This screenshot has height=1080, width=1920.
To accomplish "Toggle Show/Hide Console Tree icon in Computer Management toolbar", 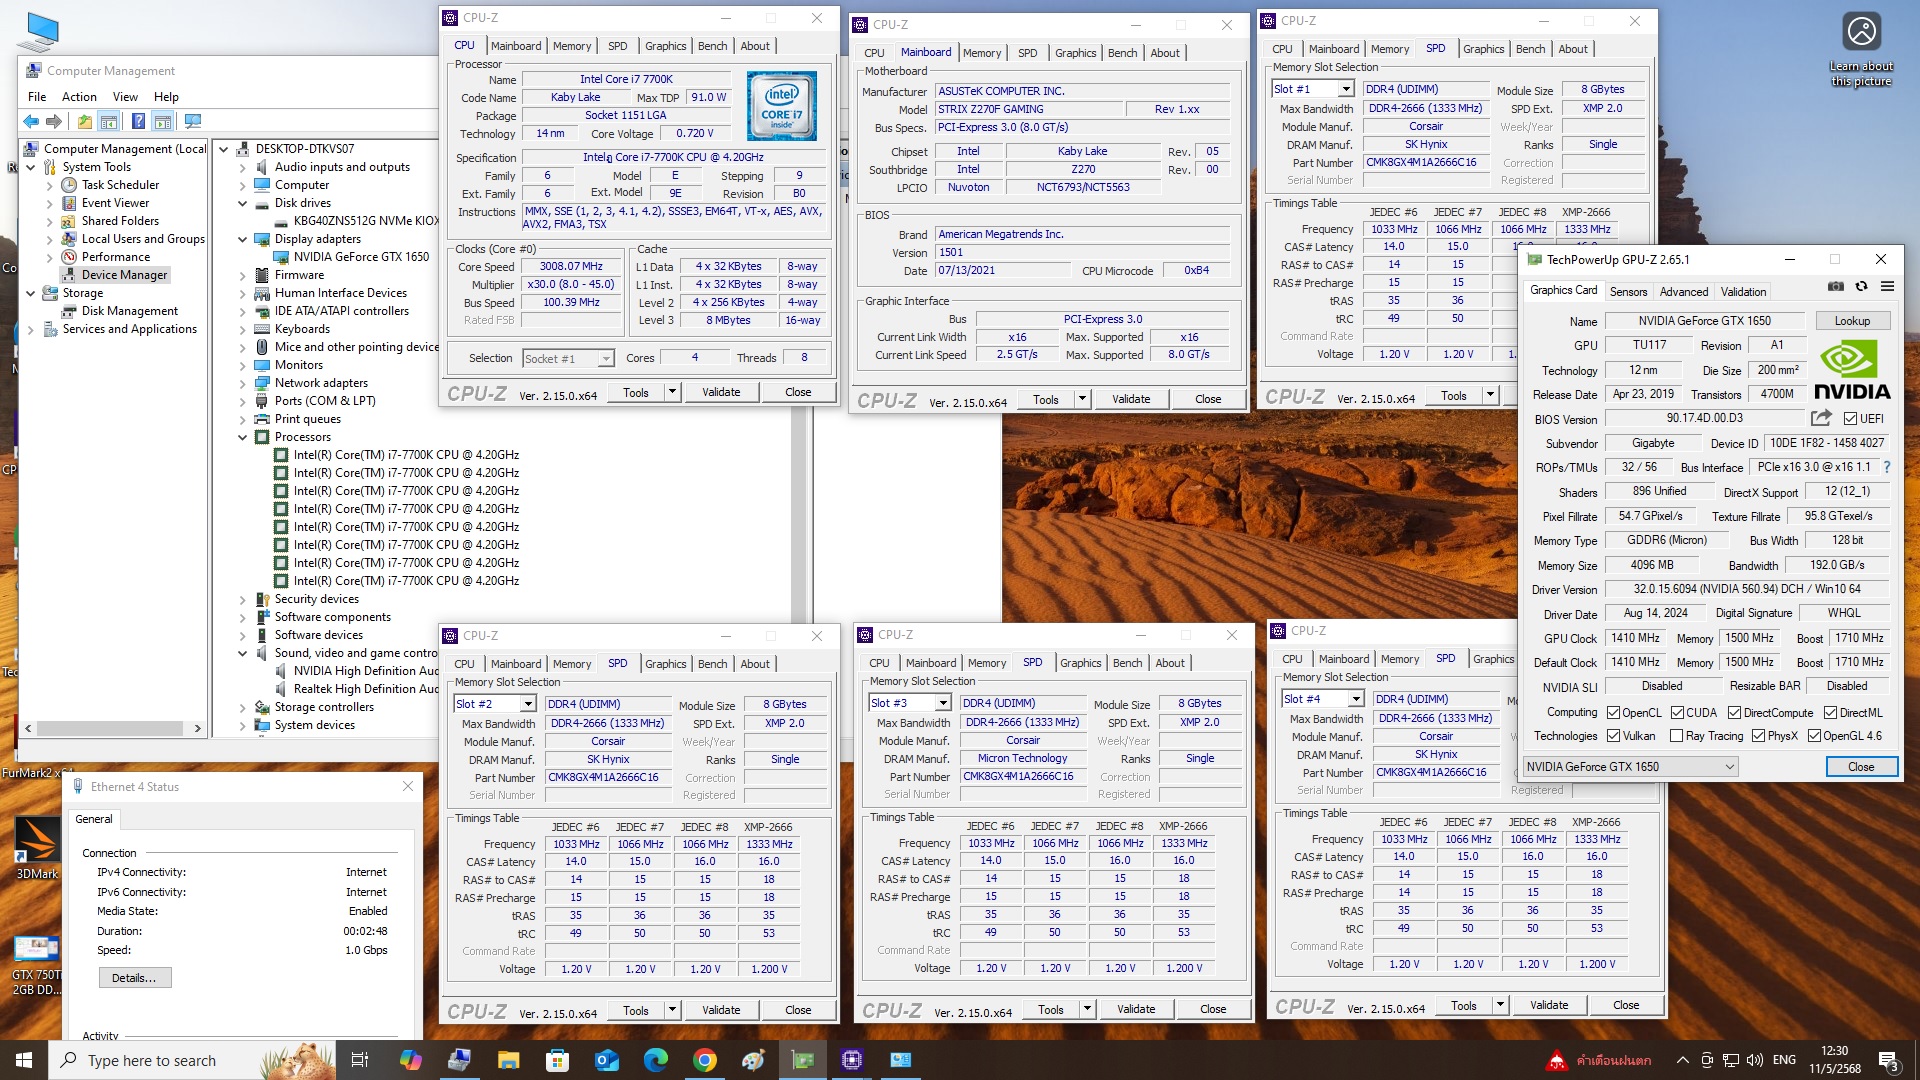I will (x=109, y=122).
